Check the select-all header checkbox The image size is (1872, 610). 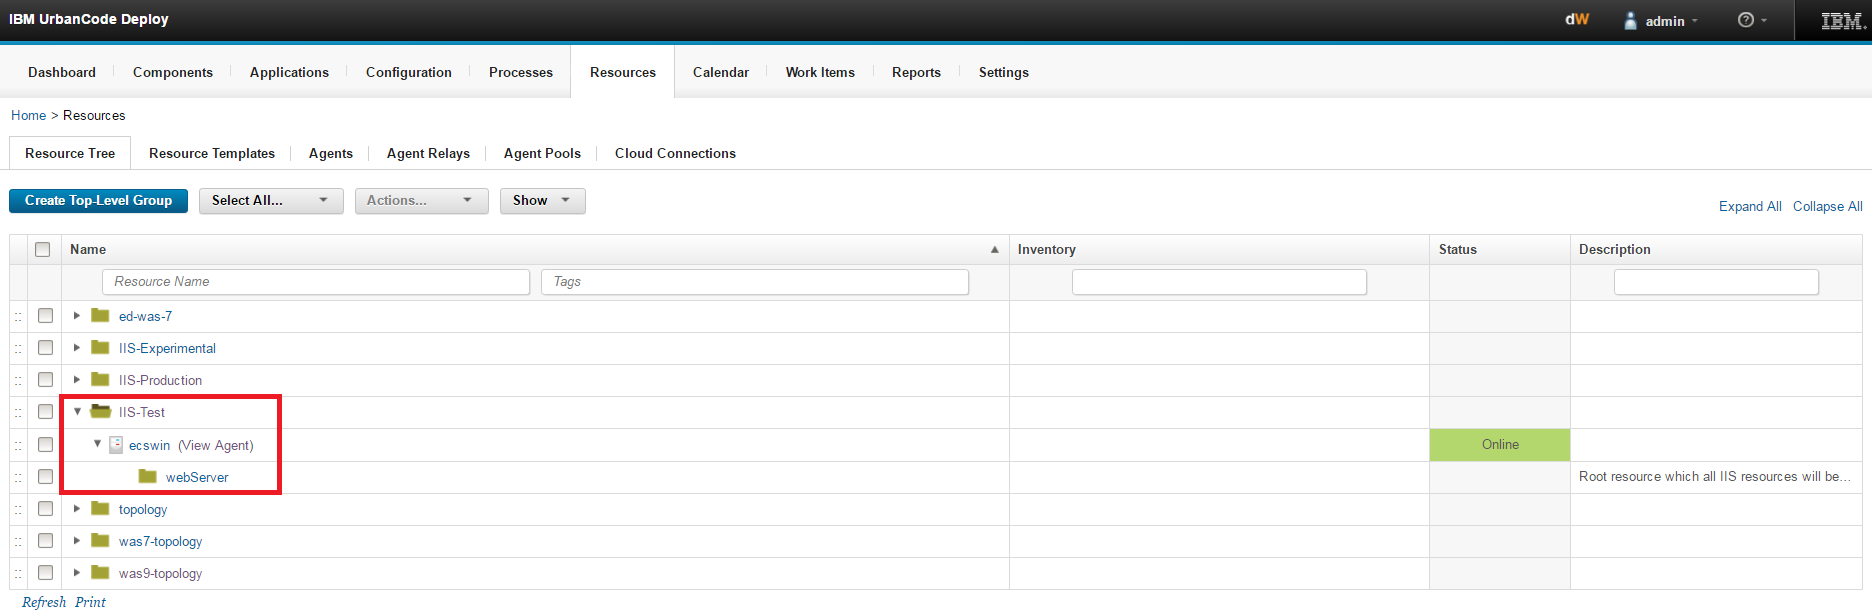(42, 250)
